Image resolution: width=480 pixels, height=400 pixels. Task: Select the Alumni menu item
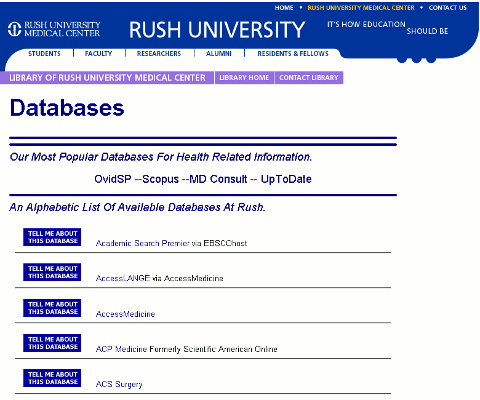pyautogui.click(x=219, y=54)
